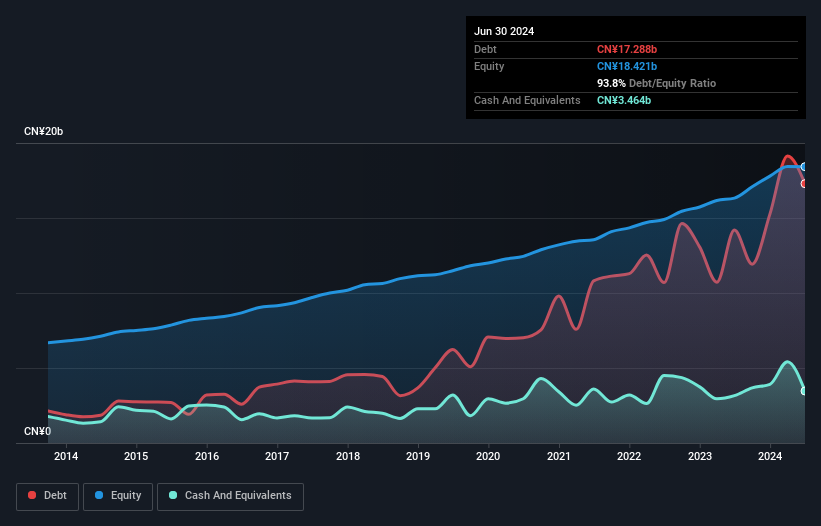
Task: Click the CN¥3.464b cash value
Action: 624,100
